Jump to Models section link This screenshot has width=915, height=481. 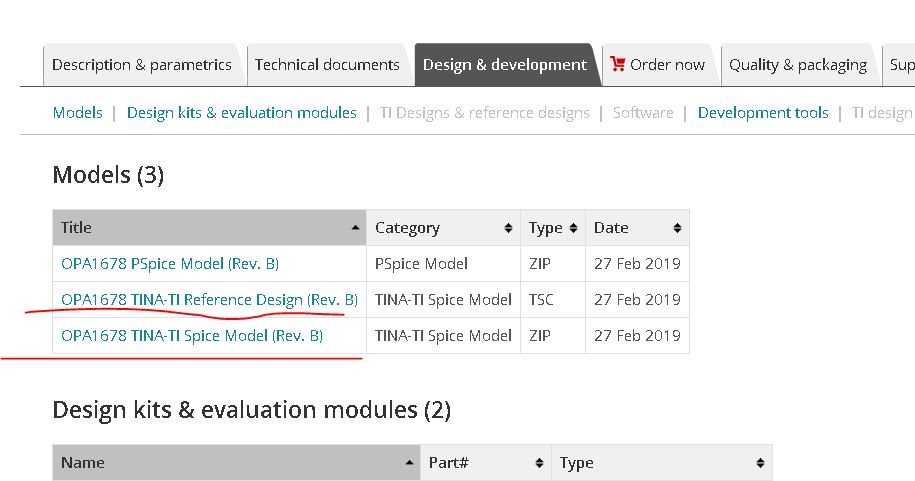click(x=77, y=113)
